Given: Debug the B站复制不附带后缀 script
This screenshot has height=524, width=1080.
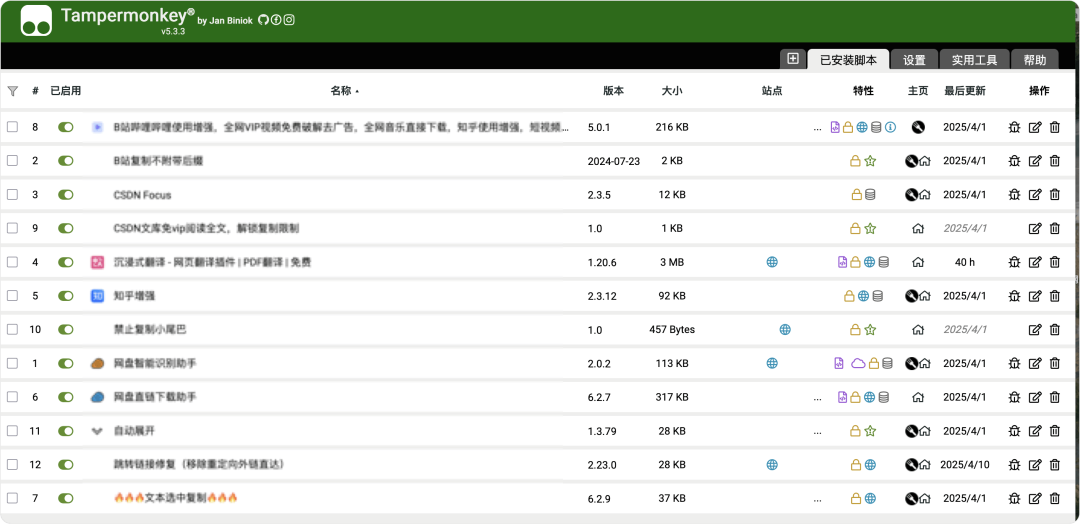Looking at the screenshot, I should click(1014, 161).
